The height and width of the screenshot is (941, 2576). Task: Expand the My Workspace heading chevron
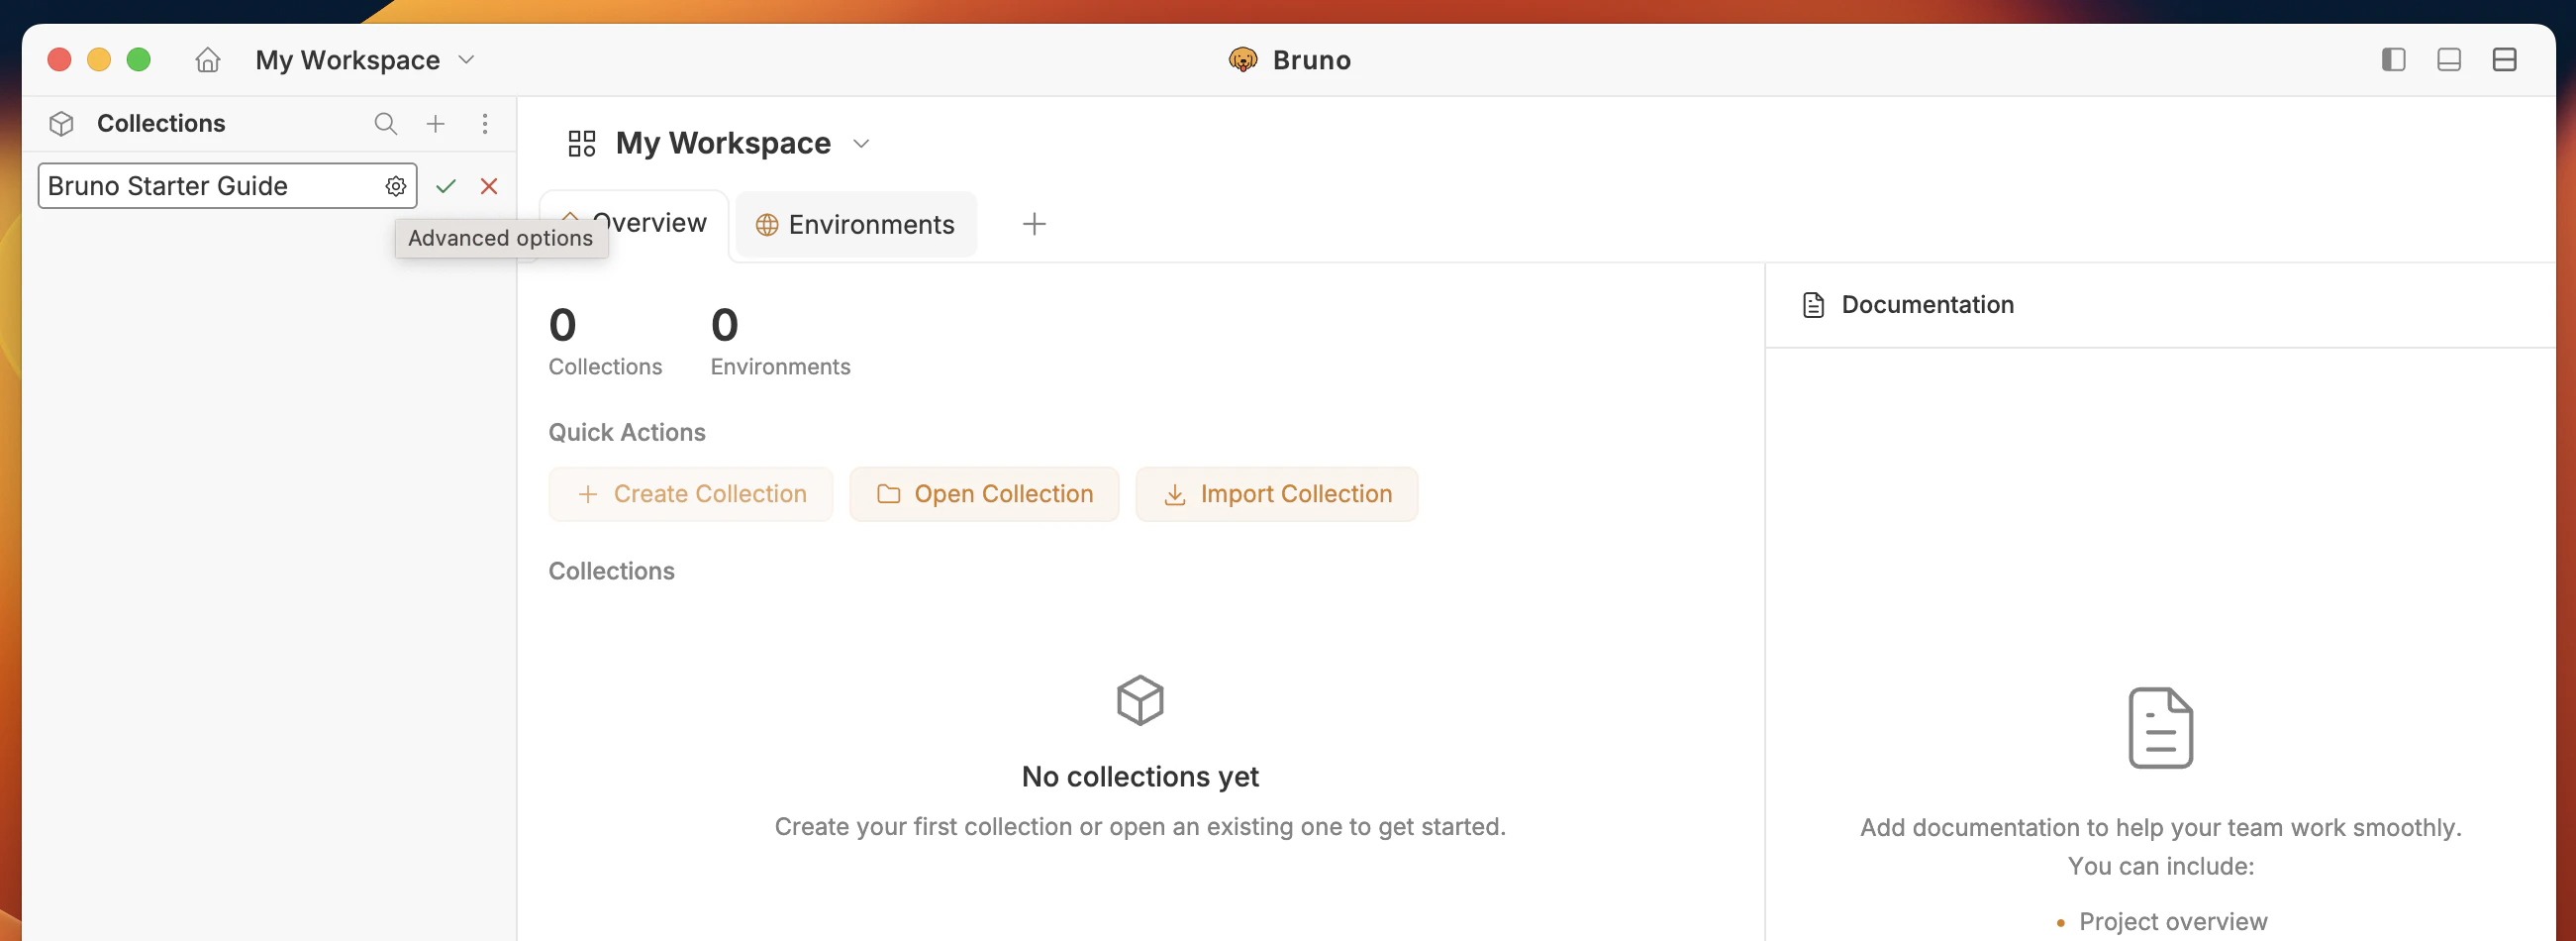(x=861, y=144)
